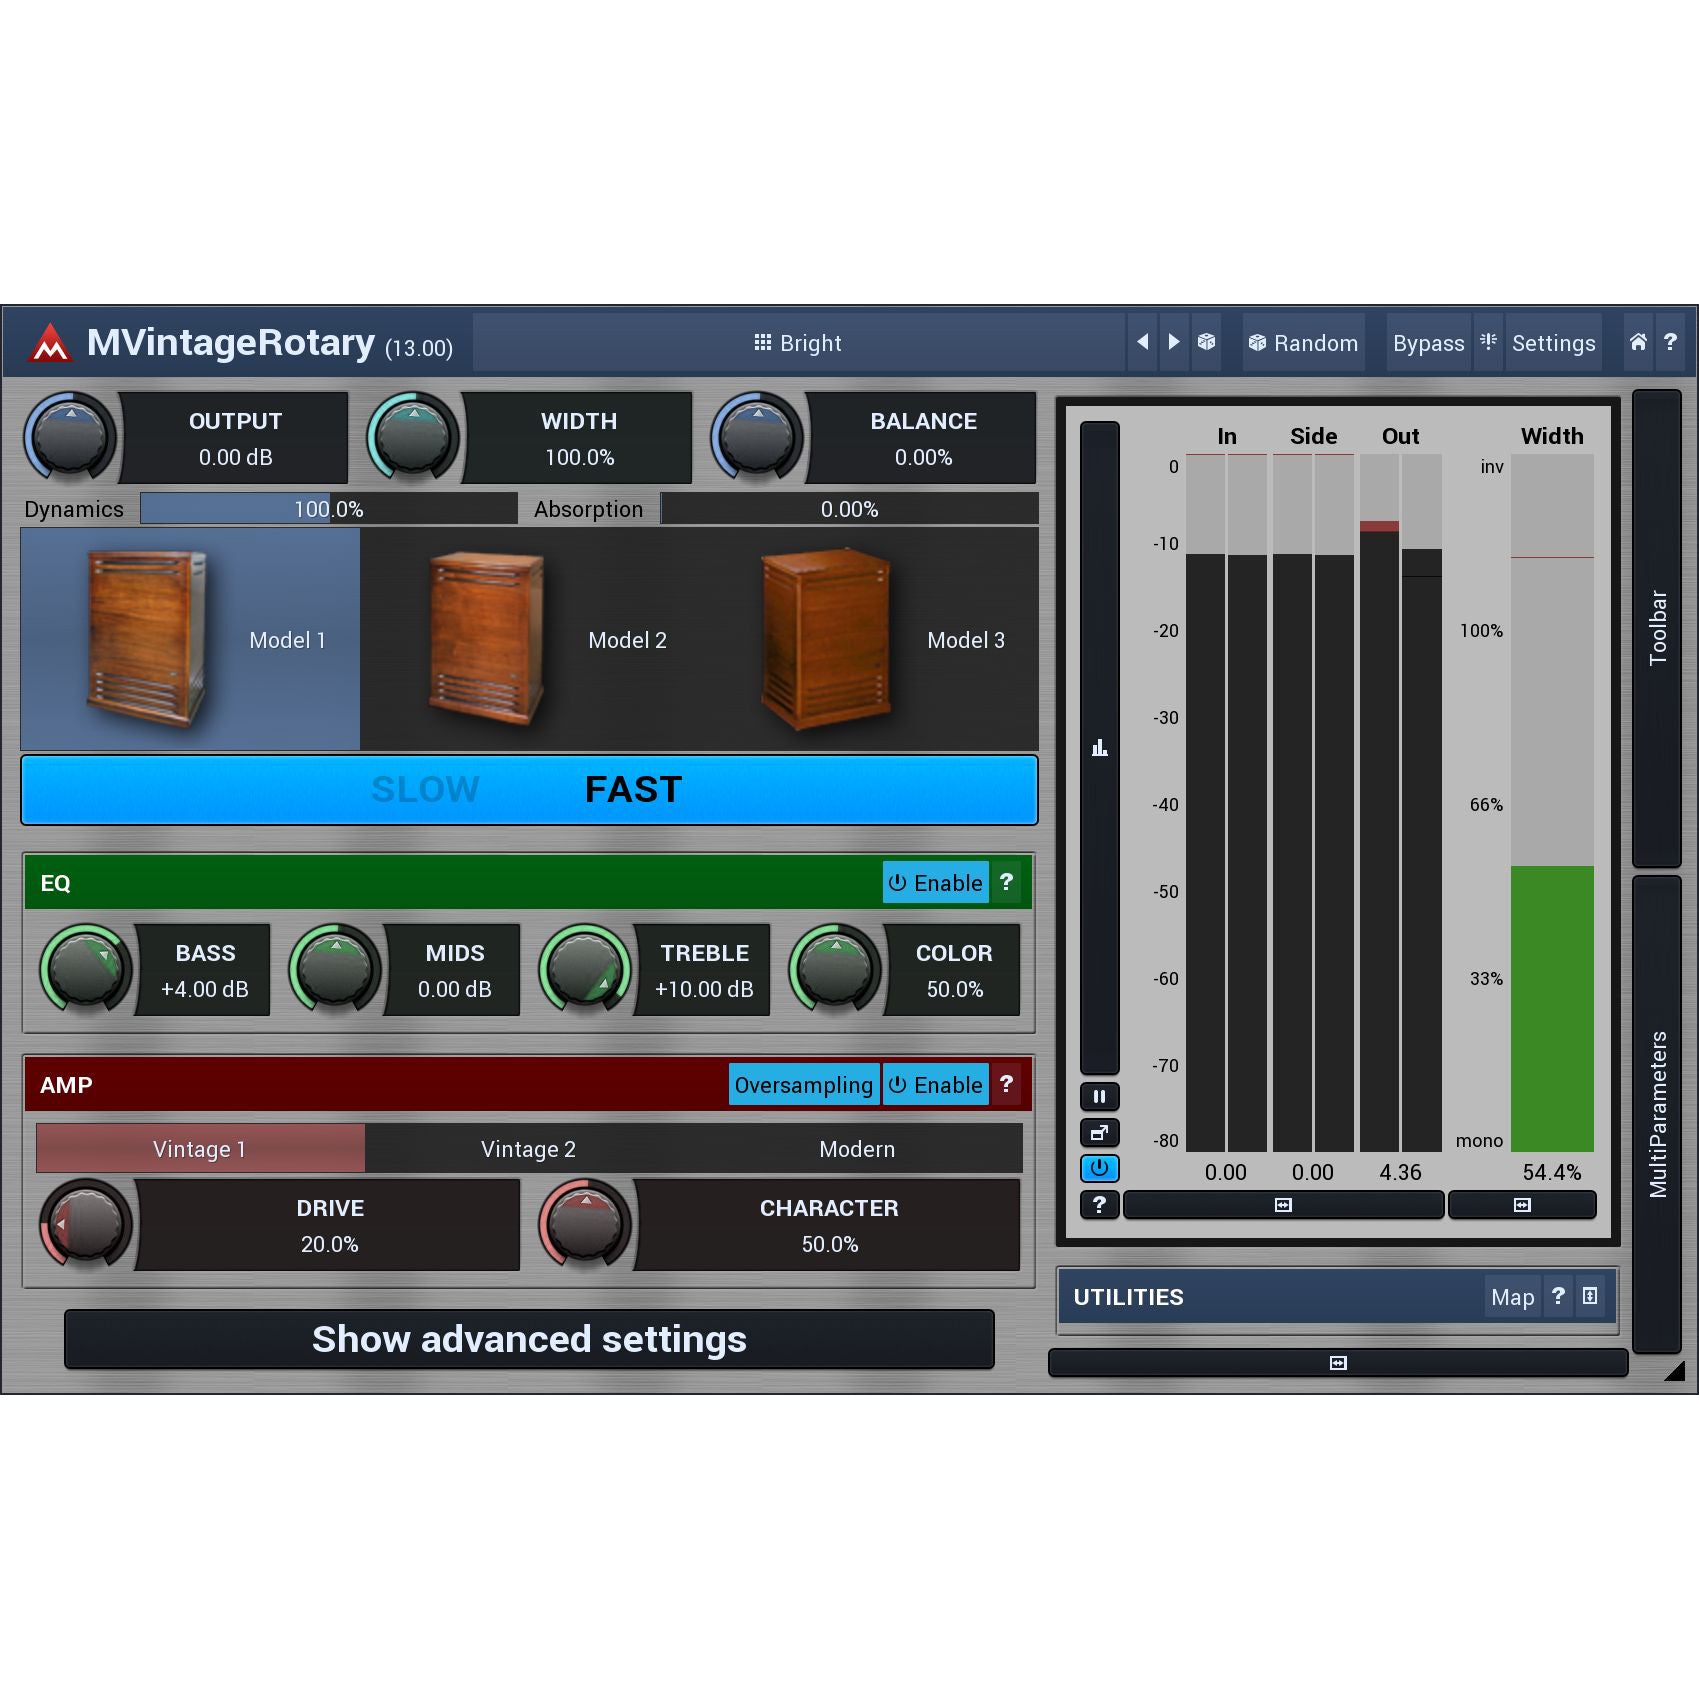The height and width of the screenshot is (1699, 1699).
Task: Collapse the meters panel below In/Side/Out
Action: (x=1283, y=1205)
